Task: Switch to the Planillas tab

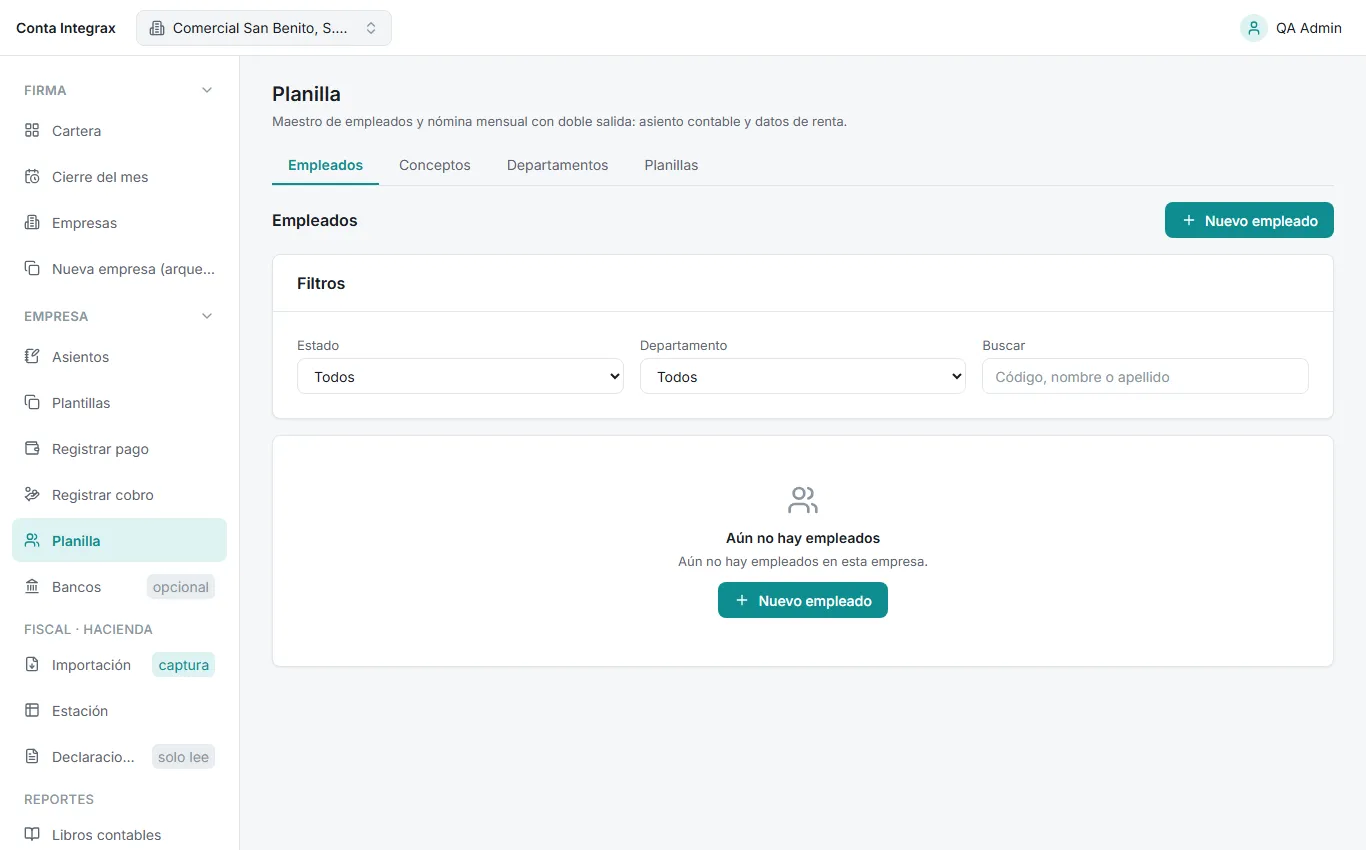Action: [671, 165]
